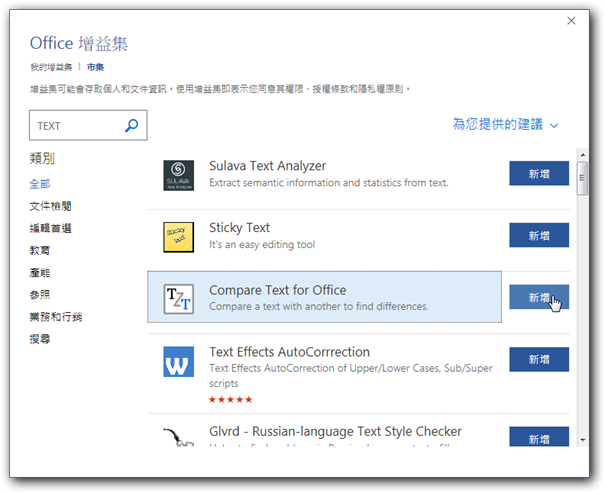Select the 教育 category
Screen dimensions: 605x493
click(x=40, y=250)
